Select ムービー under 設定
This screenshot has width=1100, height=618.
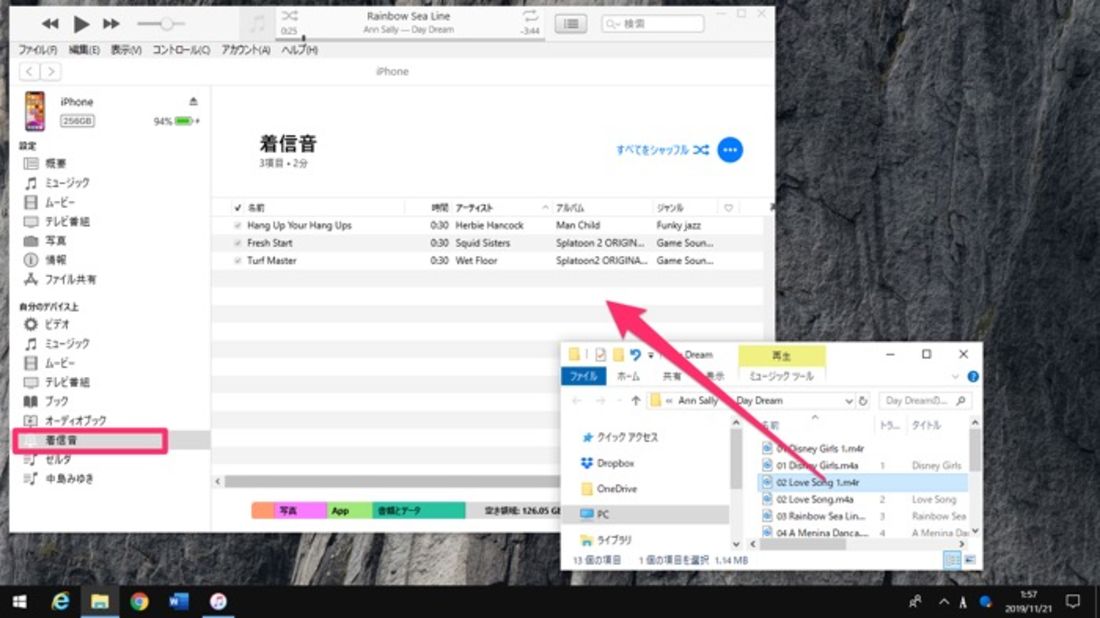pos(60,203)
